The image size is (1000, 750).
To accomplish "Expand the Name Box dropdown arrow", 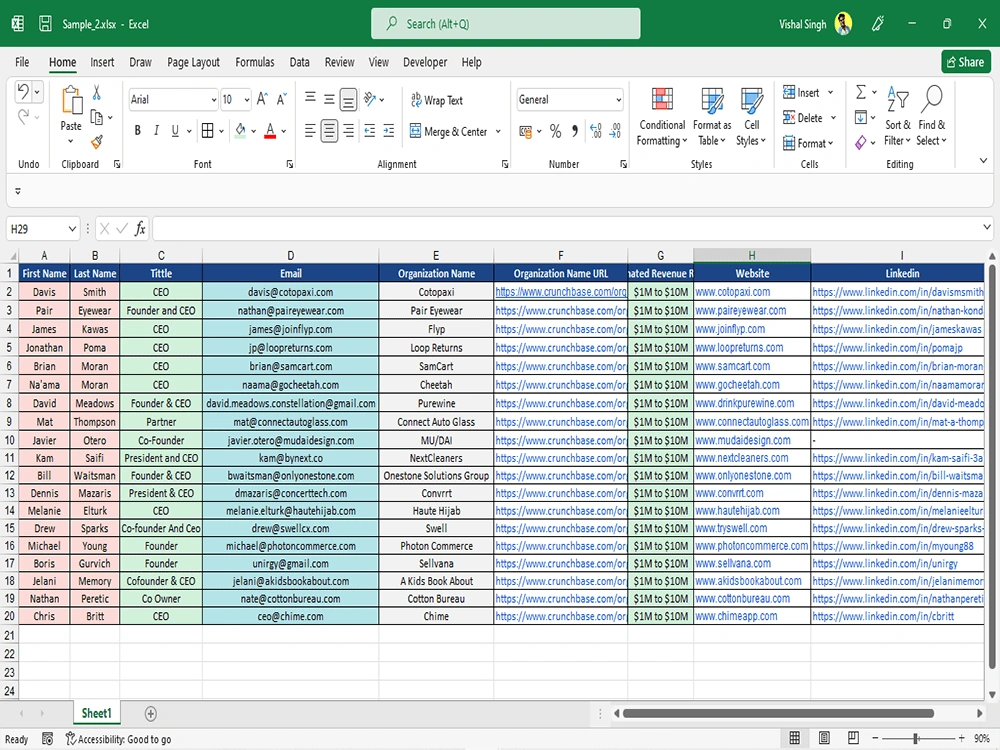I will [72, 228].
